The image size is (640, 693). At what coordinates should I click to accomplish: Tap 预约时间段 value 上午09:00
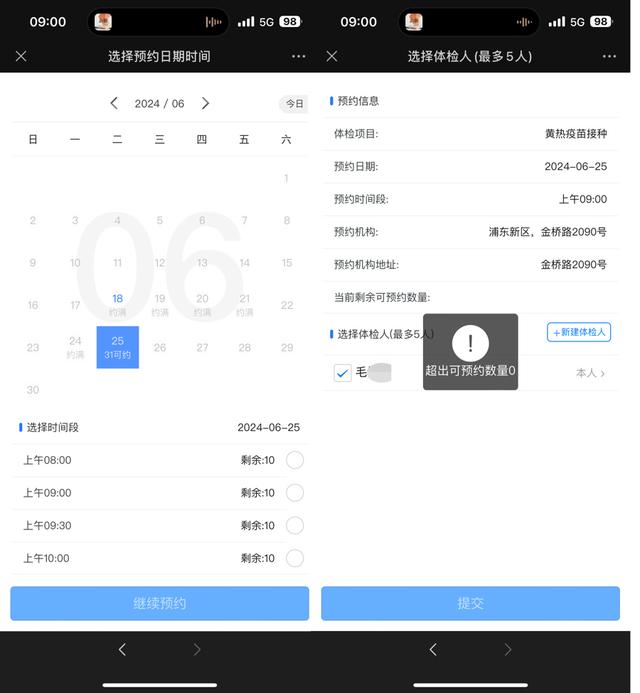coord(583,199)
